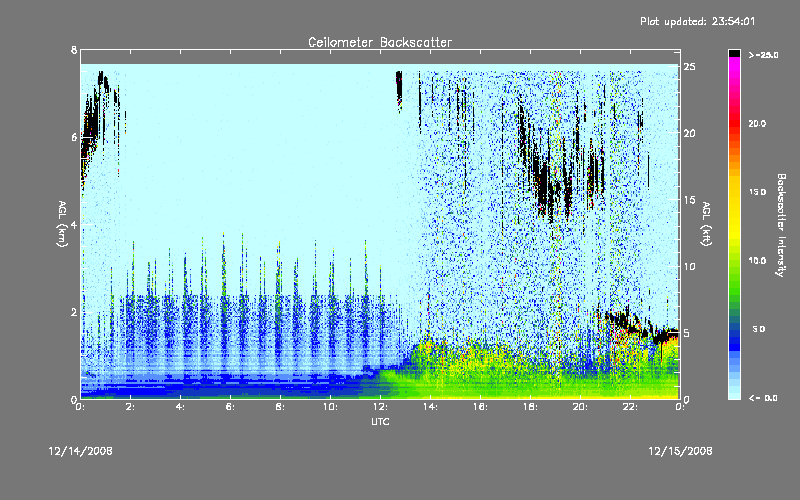Click the end date 12/15/2008 label
Viewport: 800px width, 500px height.
point(680,451)
